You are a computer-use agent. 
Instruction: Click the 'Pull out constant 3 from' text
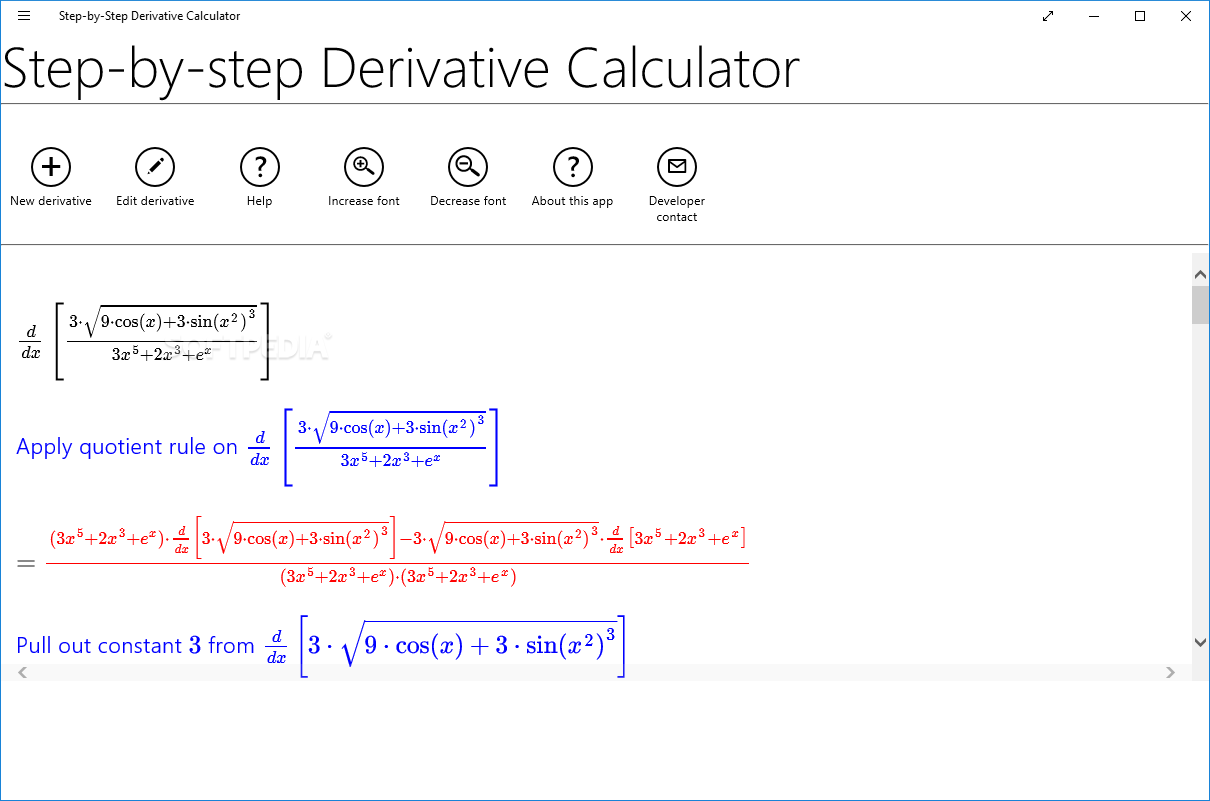(136, 646)
